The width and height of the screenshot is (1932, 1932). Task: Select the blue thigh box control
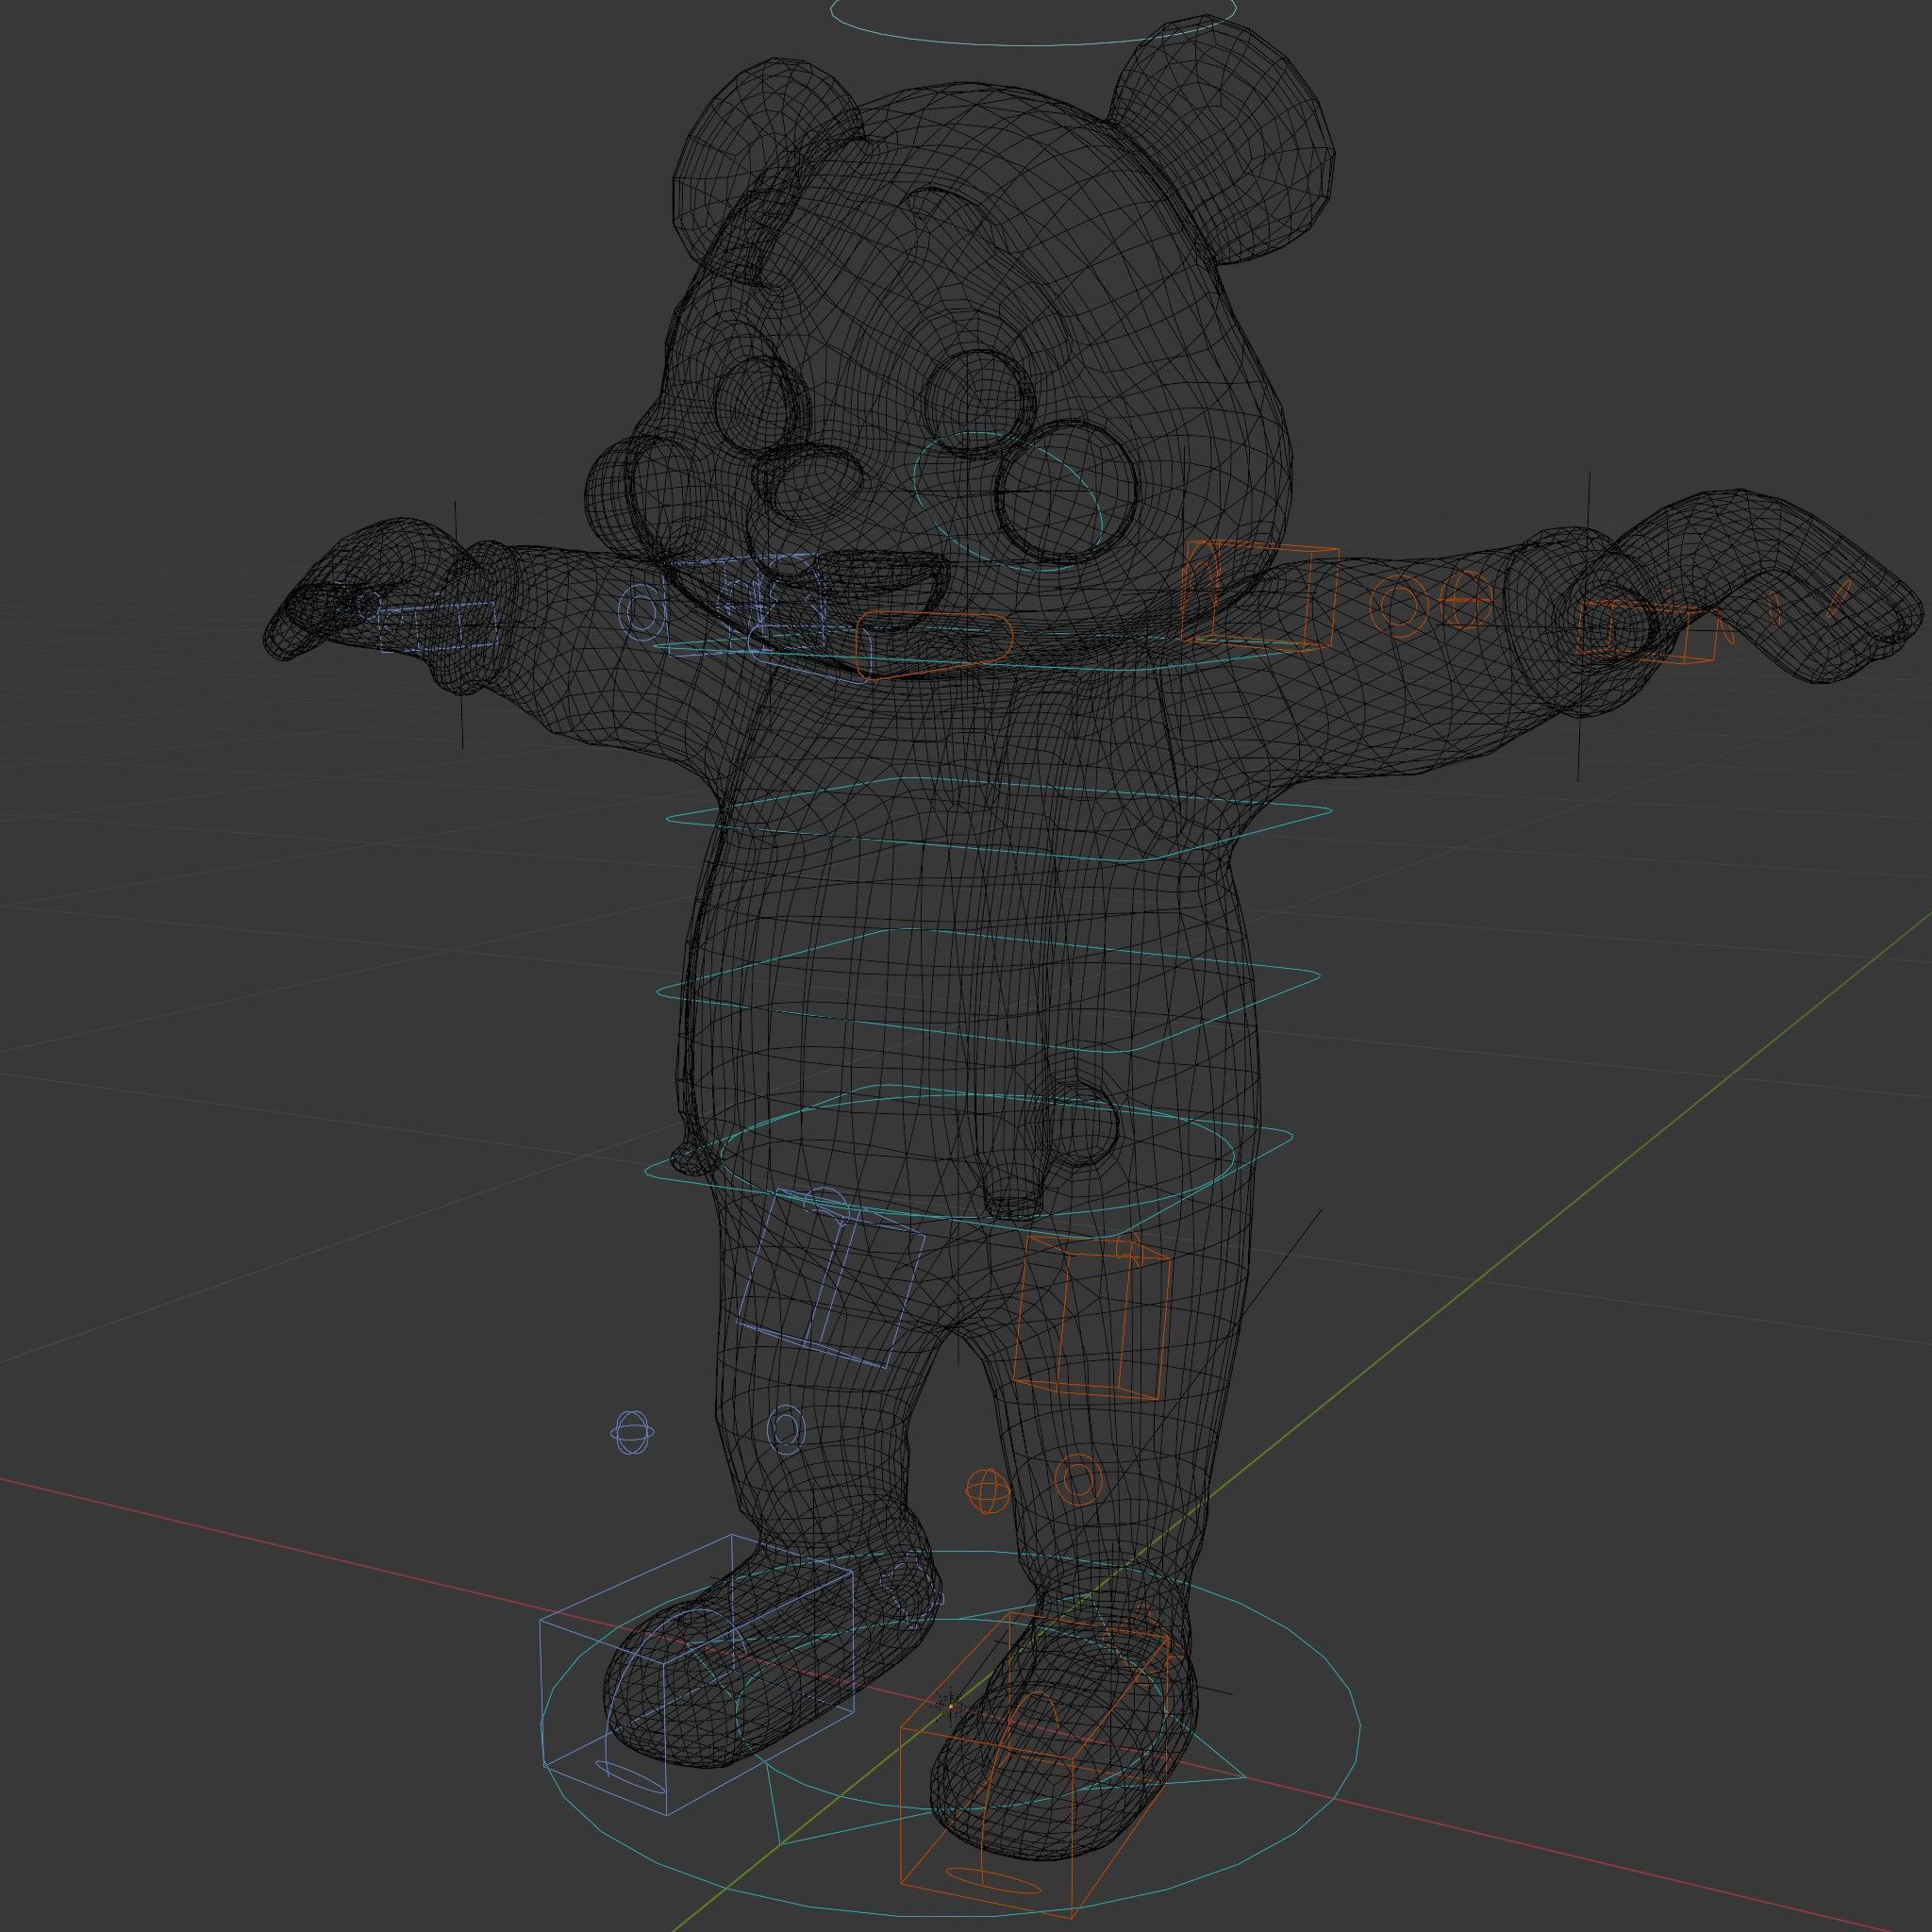point(832,1280)
